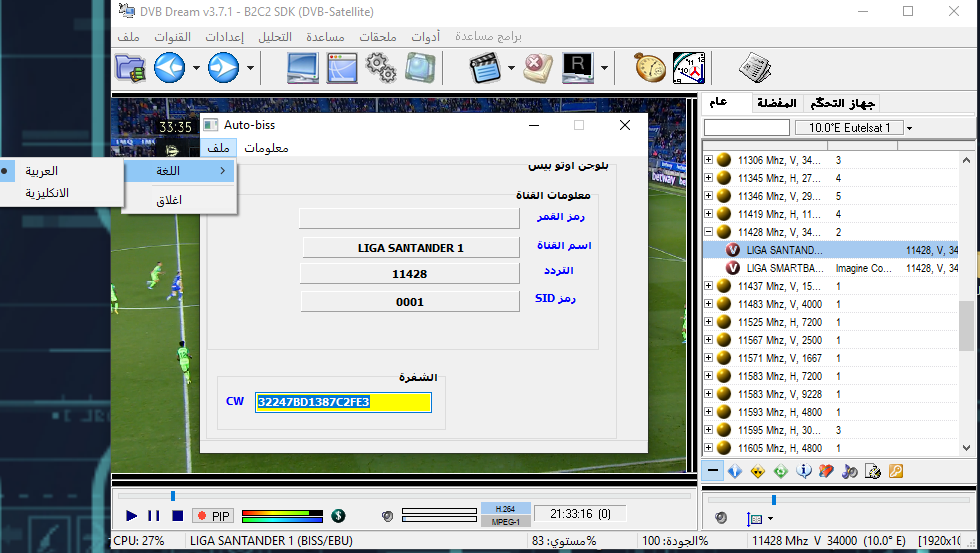980x553 pixels.
Task: Expand the 11306 Mhz, V transponder
Action: pos(708,160)
